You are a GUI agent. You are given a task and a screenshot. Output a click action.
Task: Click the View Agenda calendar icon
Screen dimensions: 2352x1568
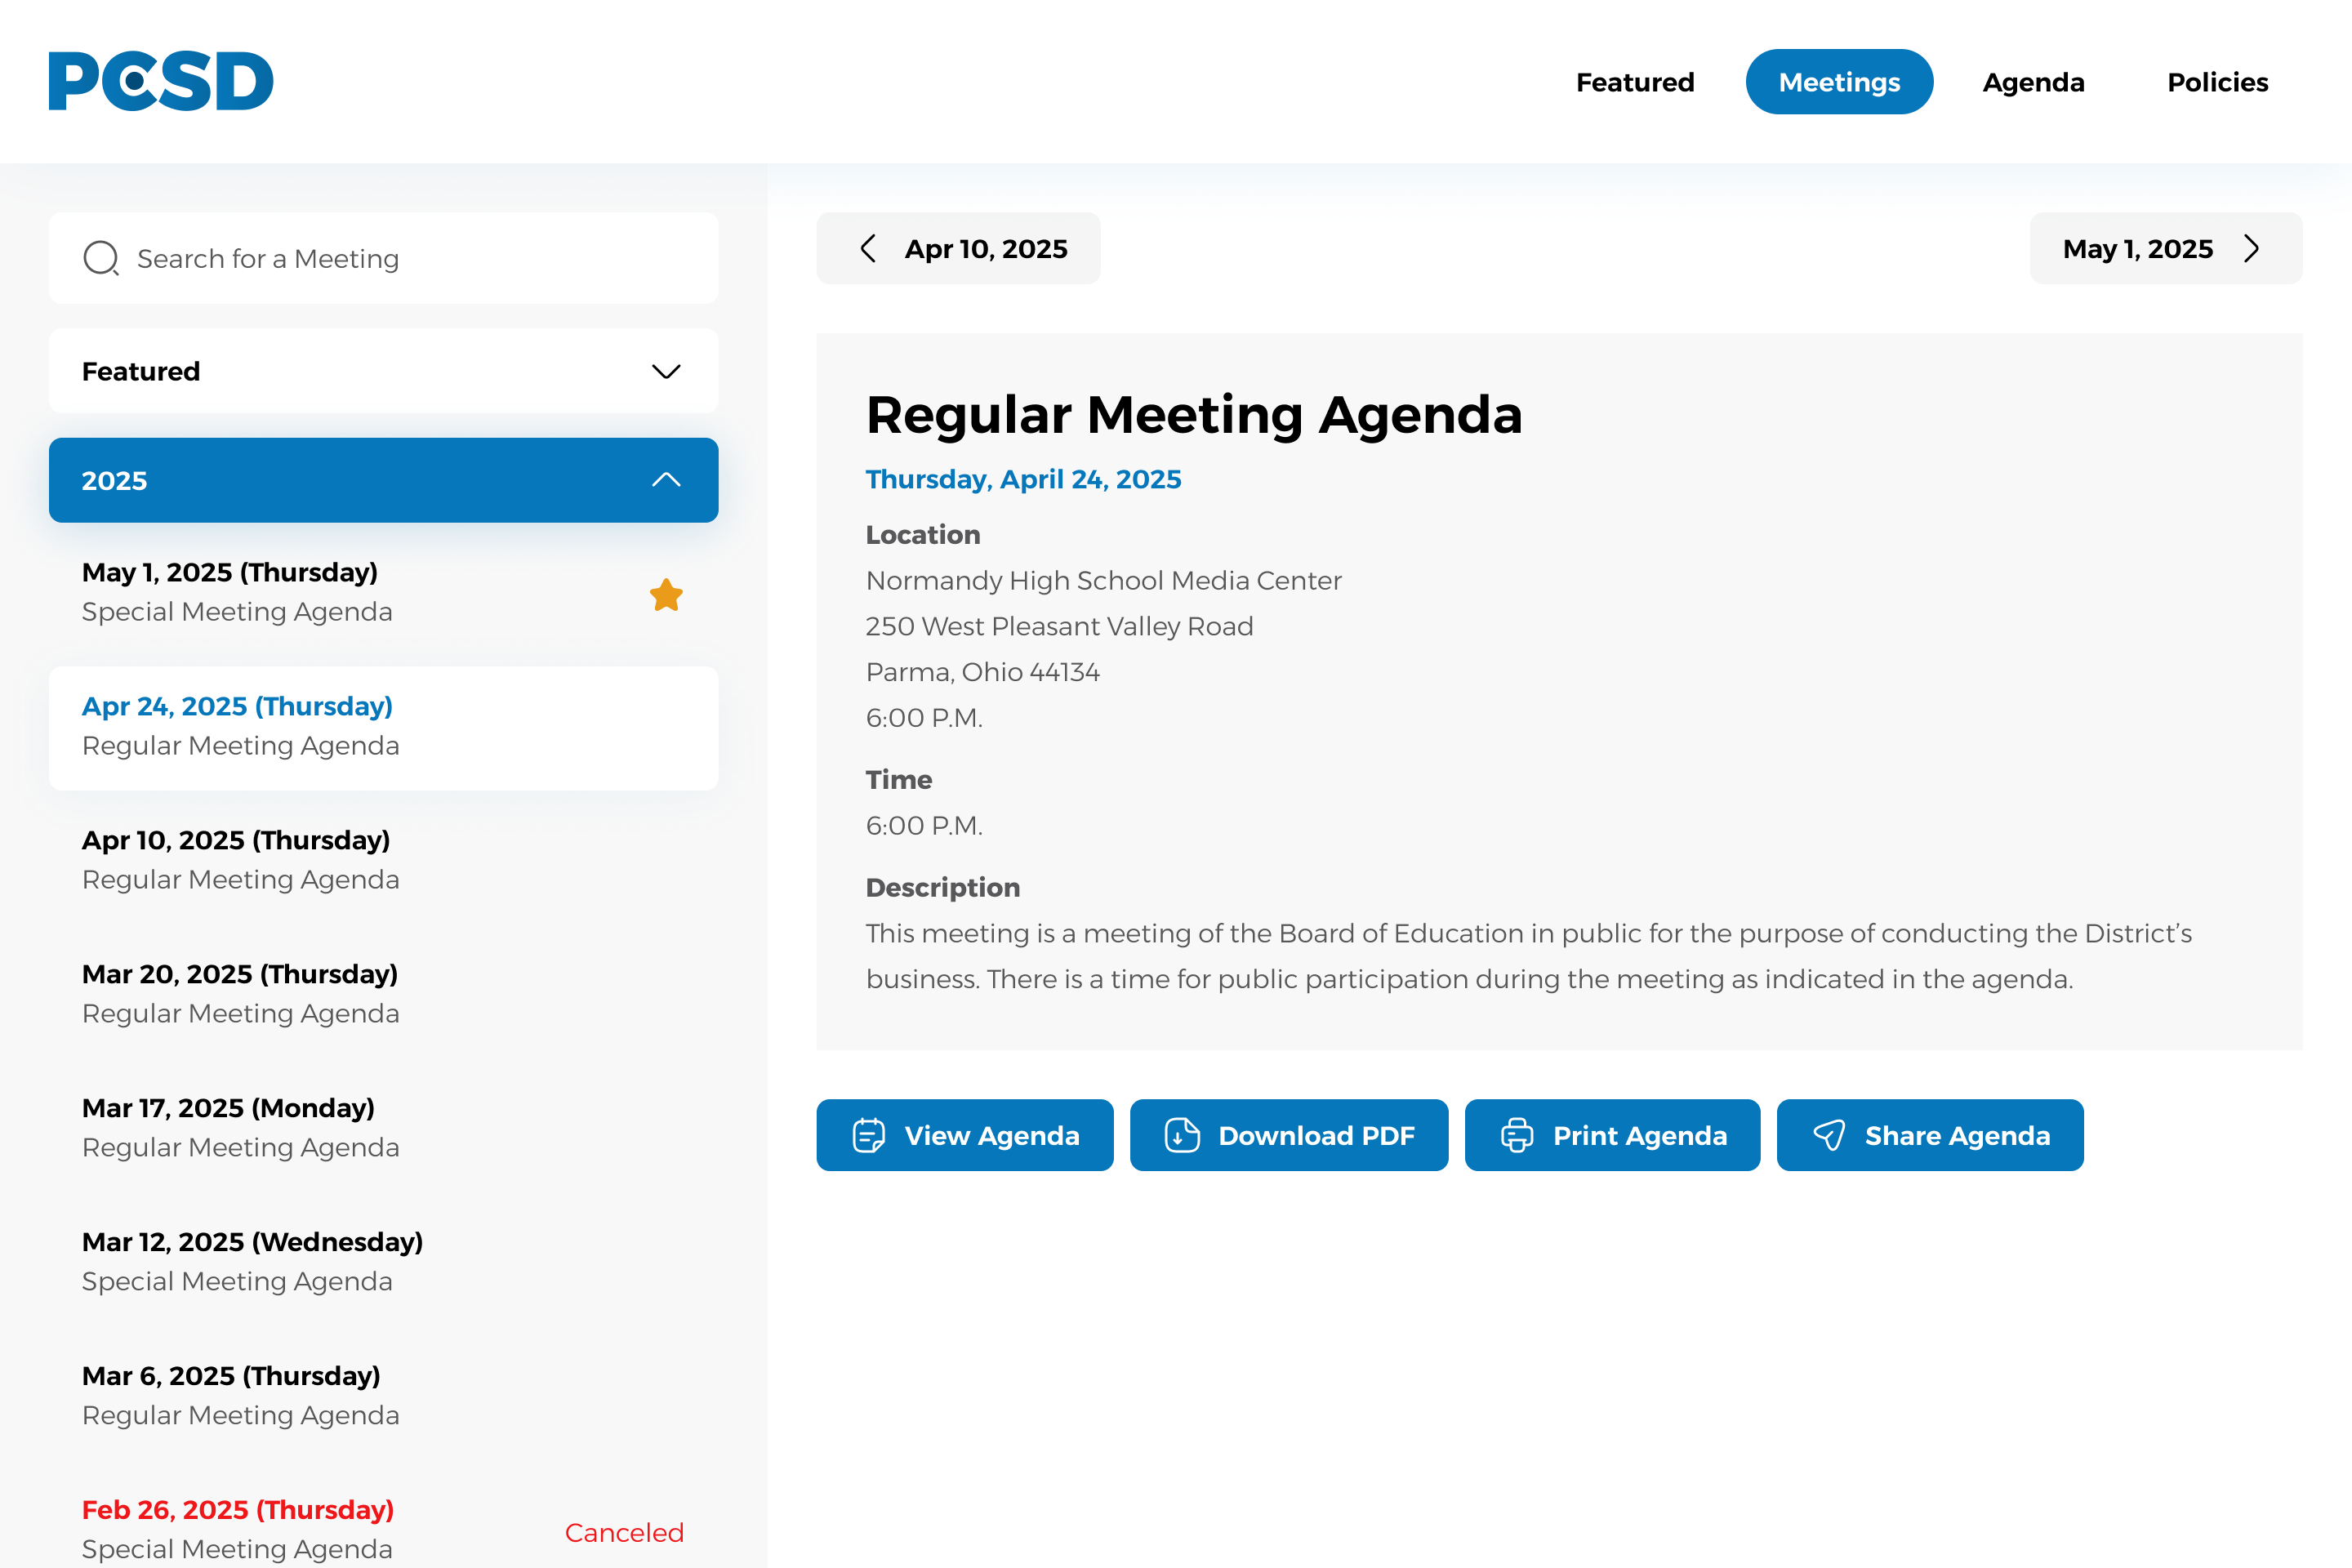[868, 1135]
